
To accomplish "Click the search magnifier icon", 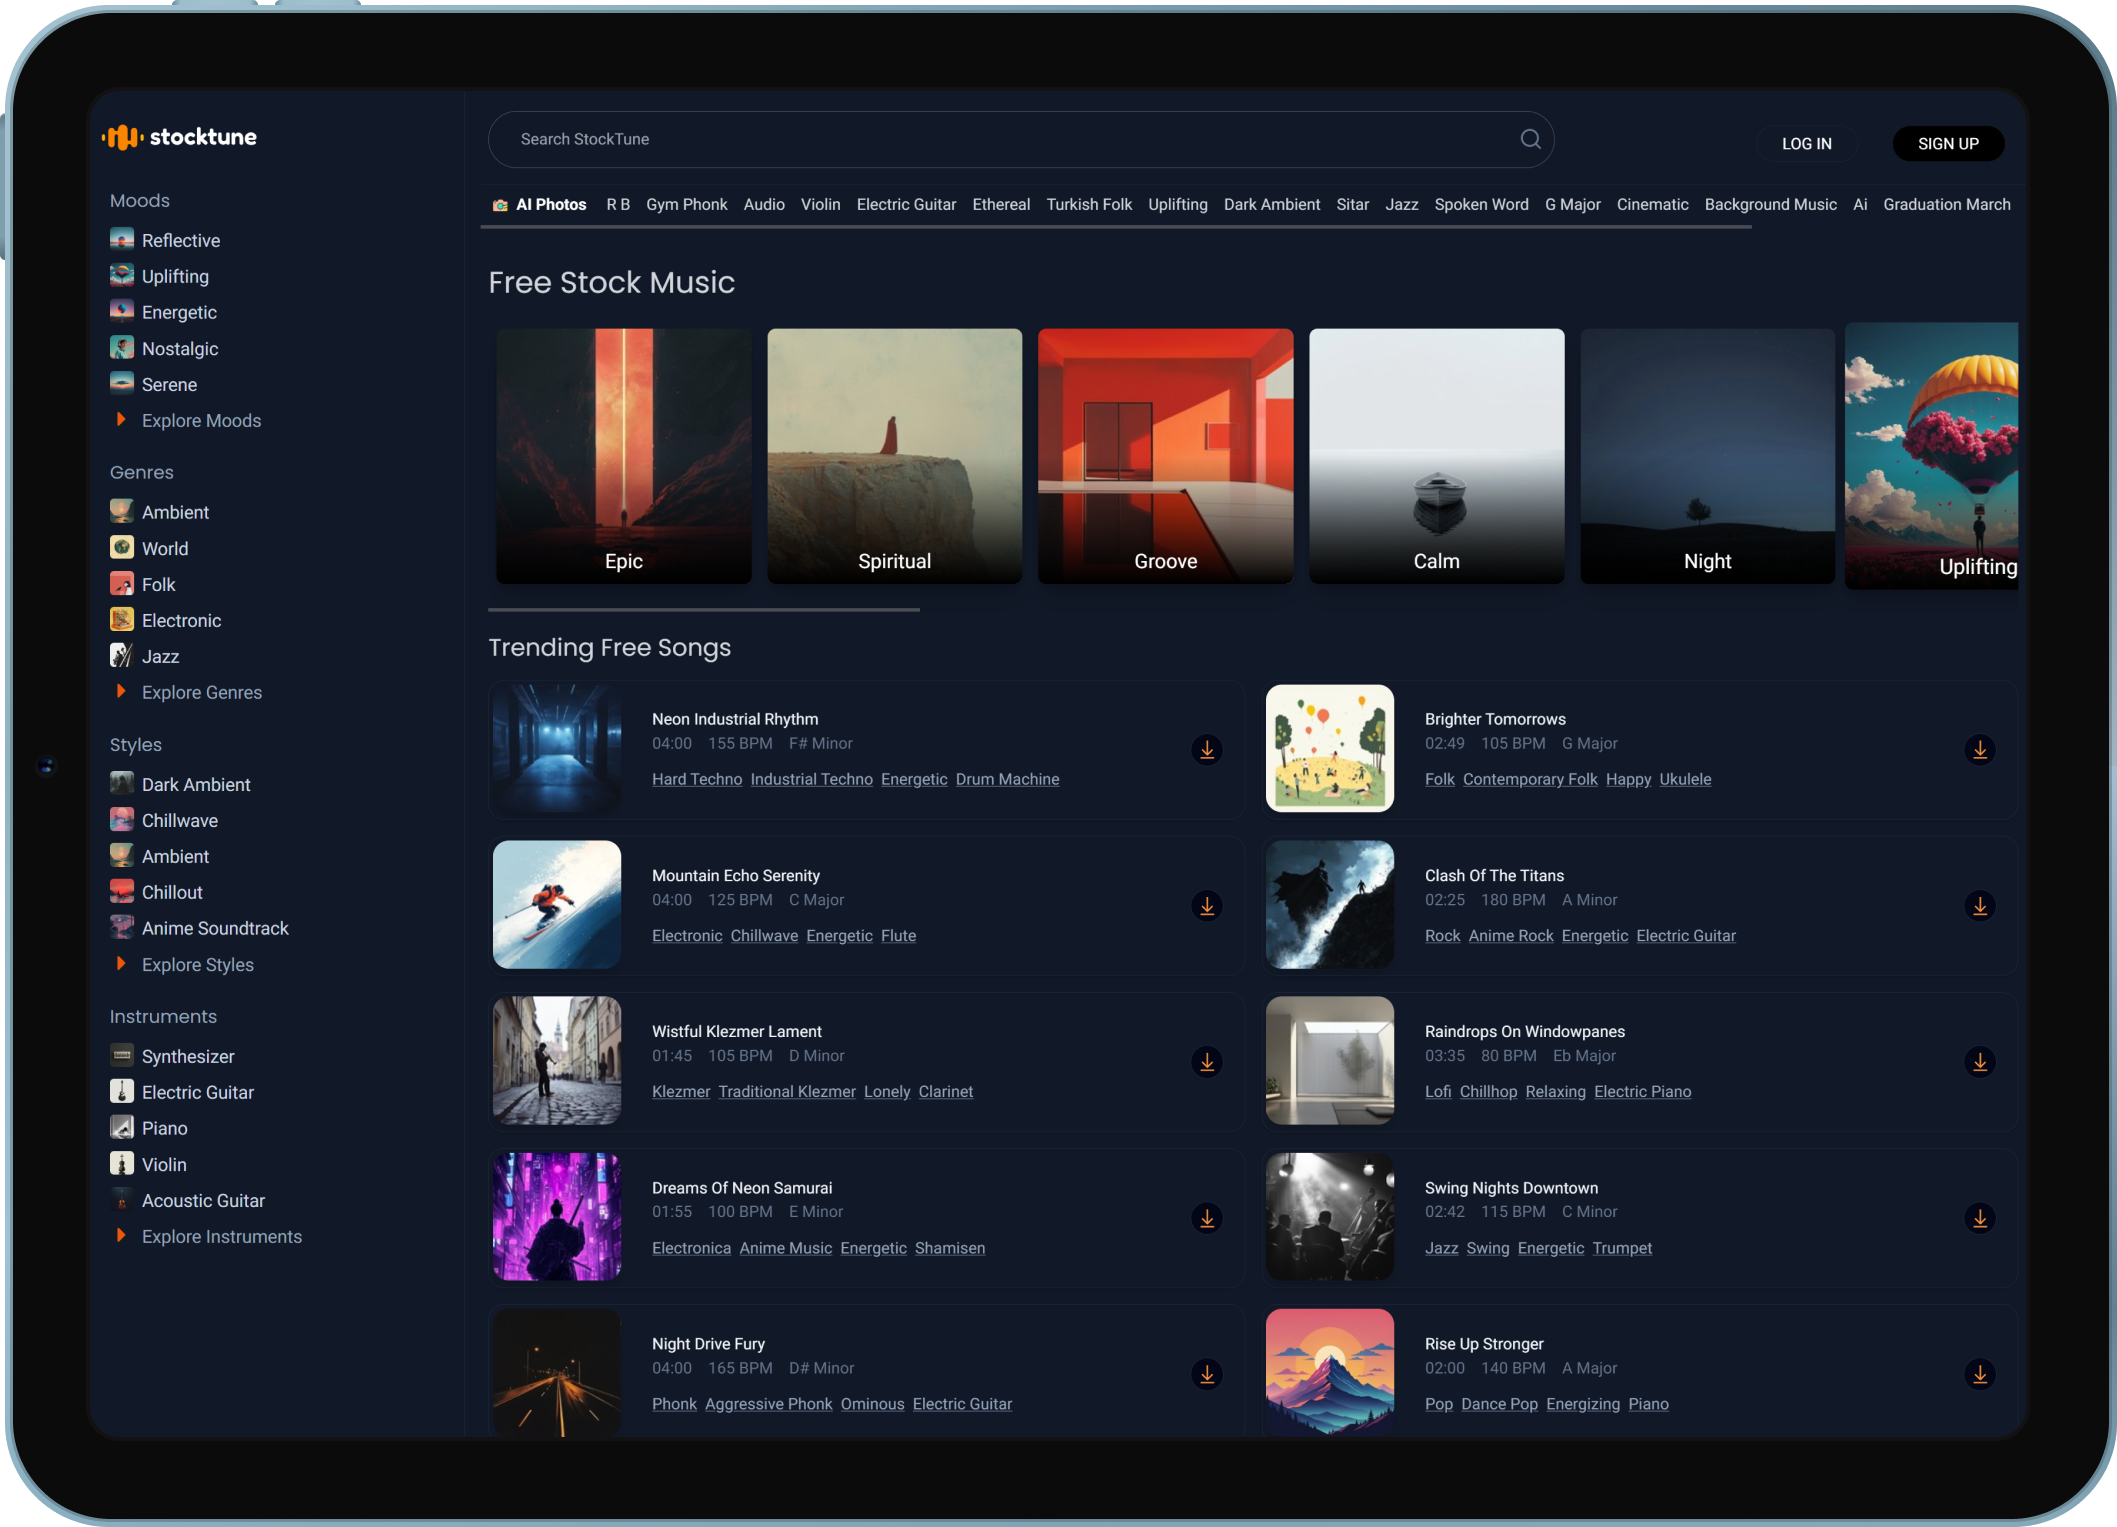I will [x=1530, y=139].
